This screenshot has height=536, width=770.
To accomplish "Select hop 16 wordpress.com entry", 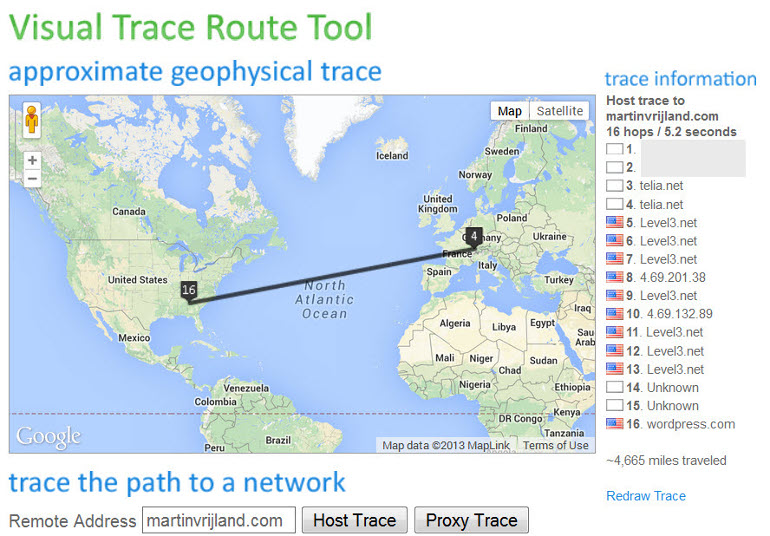I will coord(681,423).
